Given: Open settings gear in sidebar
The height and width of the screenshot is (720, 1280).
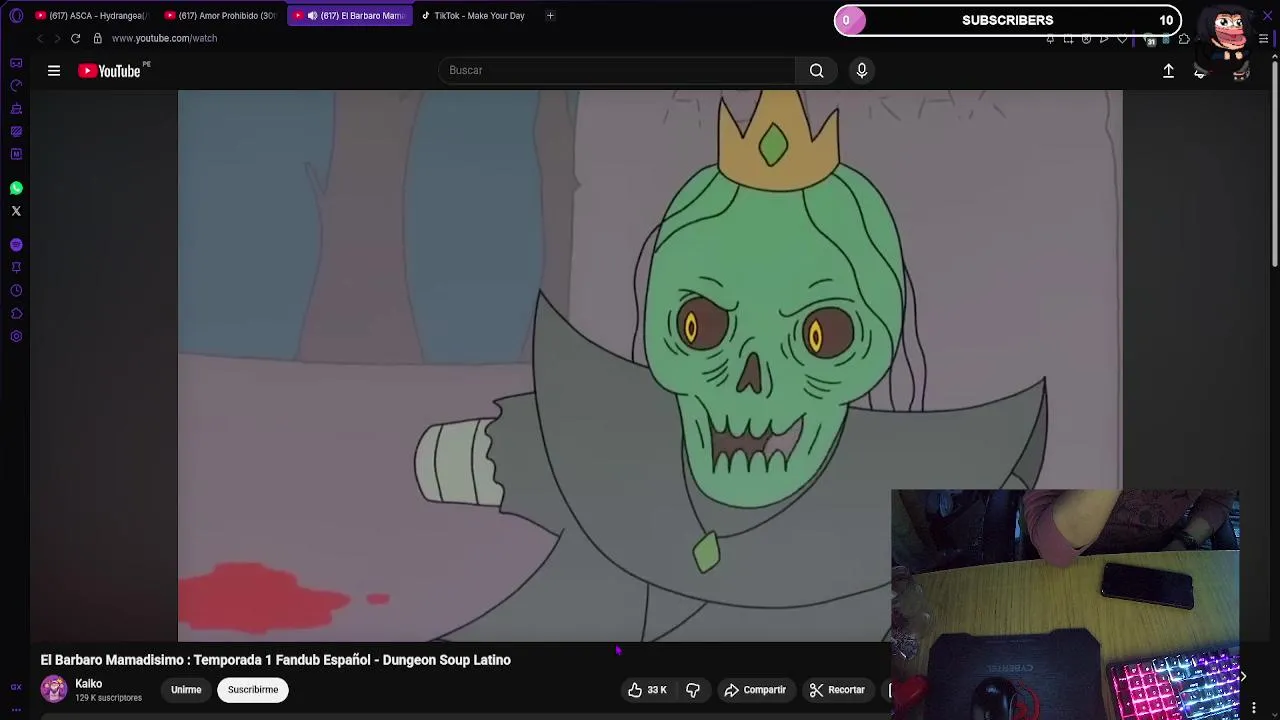Looking at the screenshot, I should pos(16,337).
